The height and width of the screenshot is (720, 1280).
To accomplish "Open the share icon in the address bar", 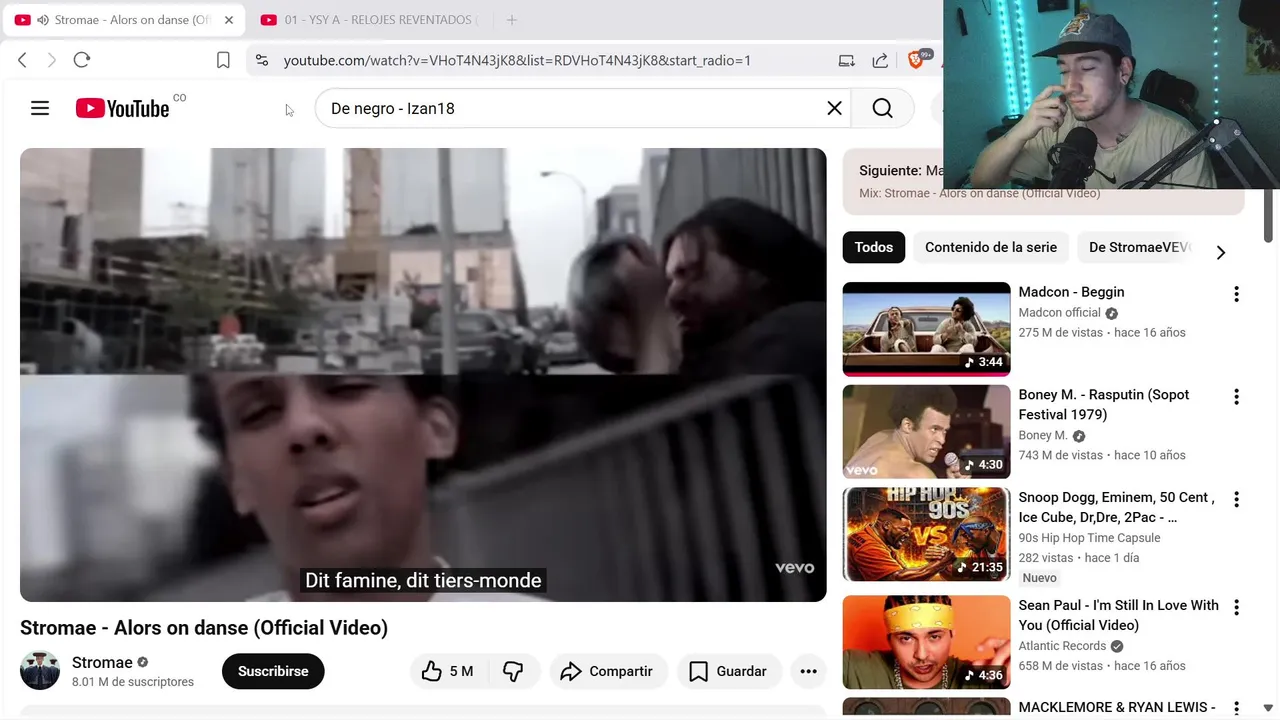I will click(x=880, y=60).
